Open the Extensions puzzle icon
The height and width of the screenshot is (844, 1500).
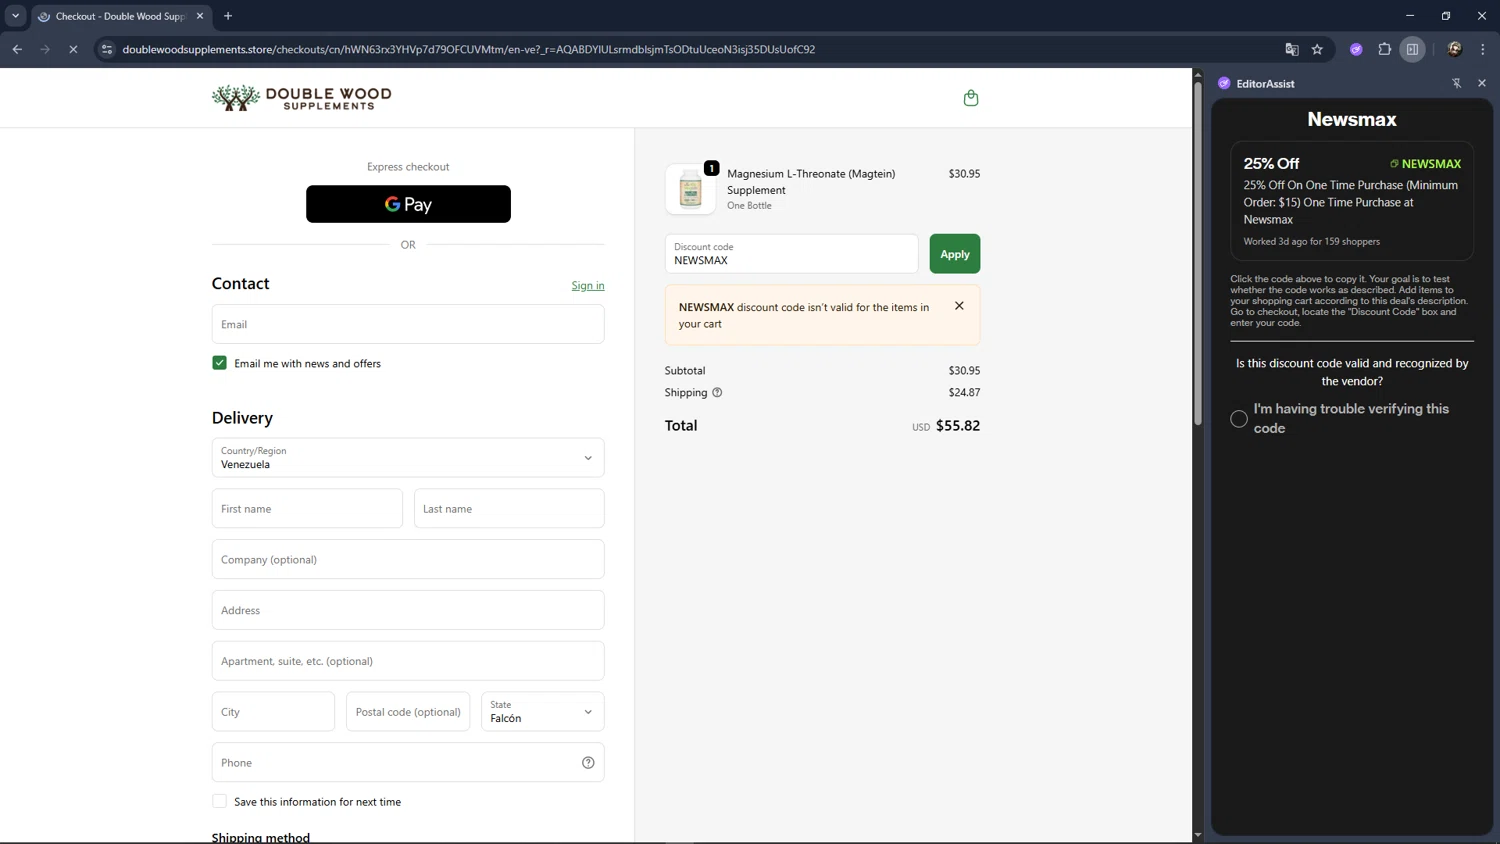click(1385, 49)
